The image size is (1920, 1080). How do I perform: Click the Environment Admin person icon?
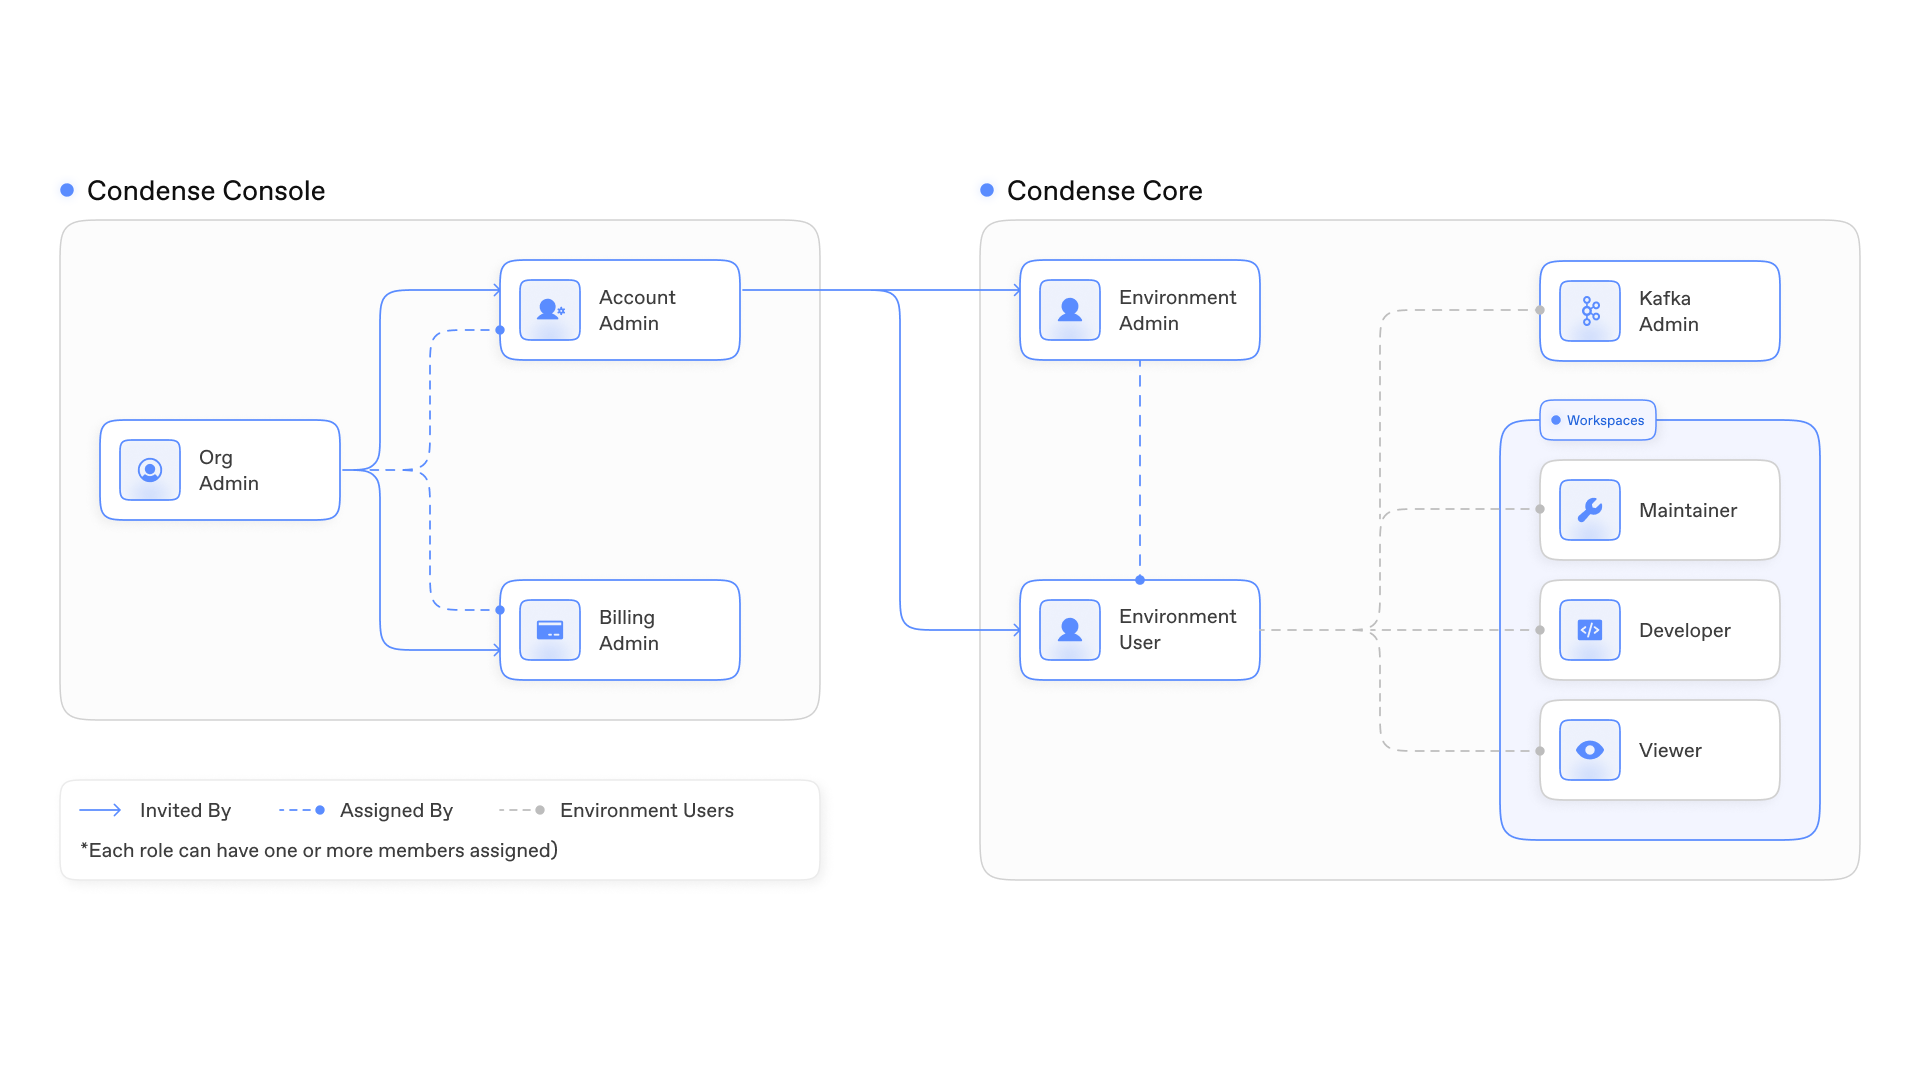(1070, 310)
